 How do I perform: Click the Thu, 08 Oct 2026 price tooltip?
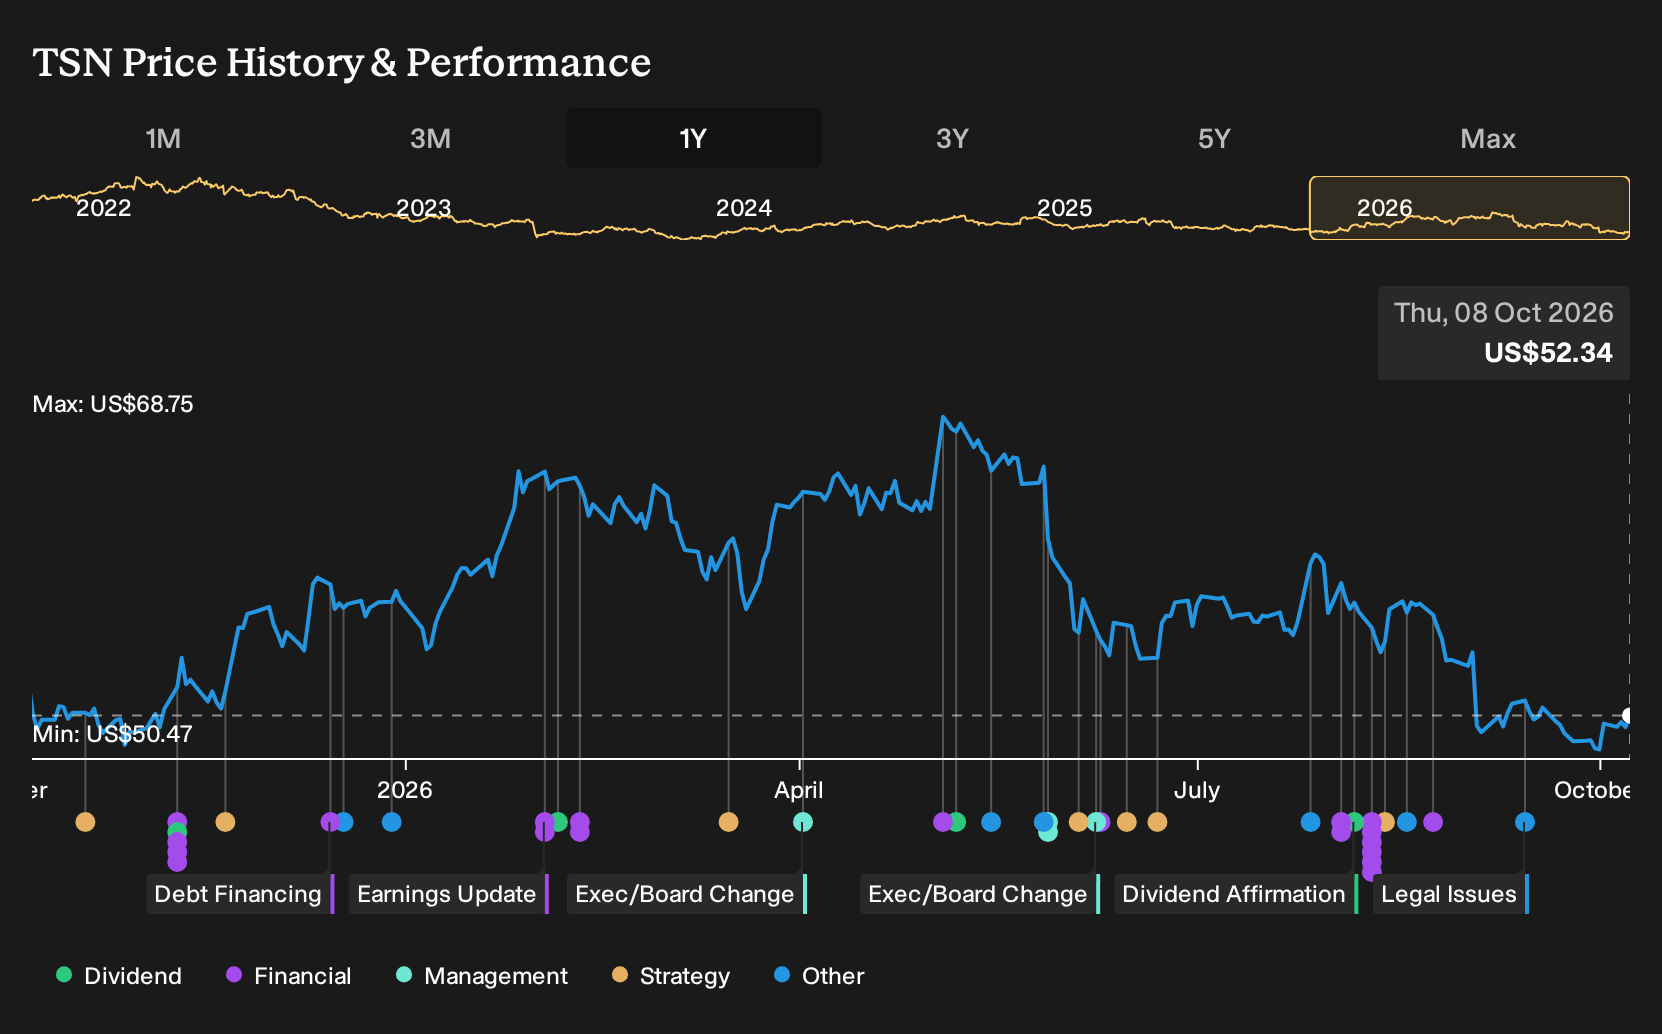click(1504, 333)
